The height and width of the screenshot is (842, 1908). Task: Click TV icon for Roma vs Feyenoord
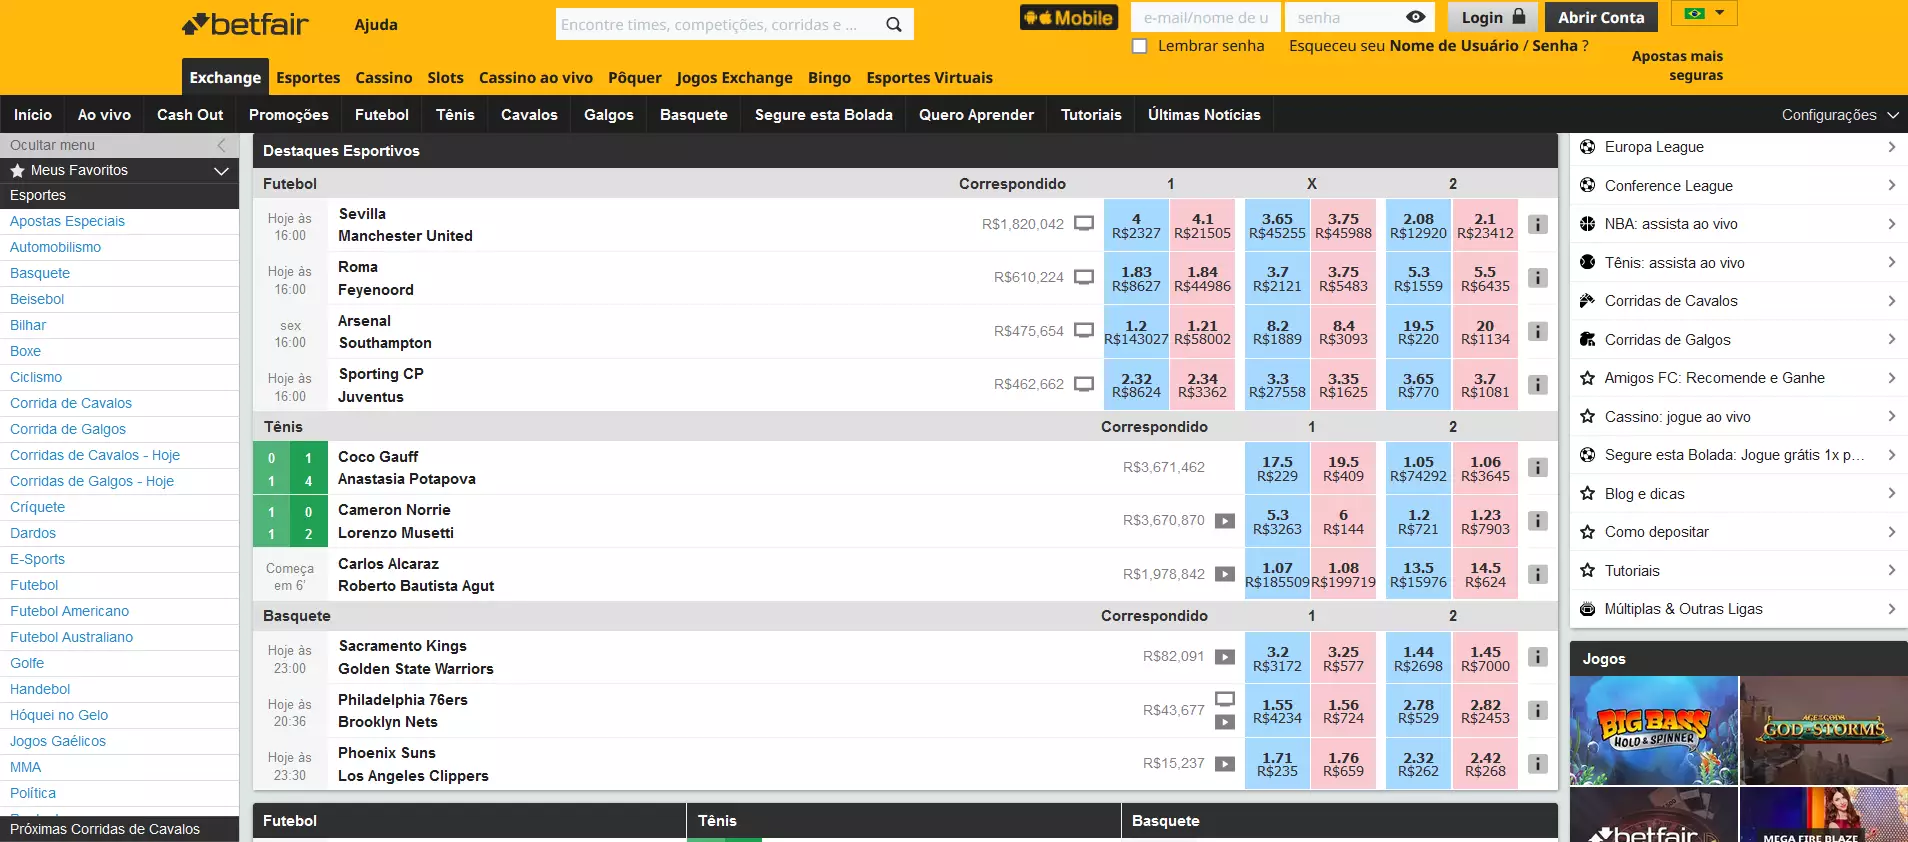tap(1083, 277)
